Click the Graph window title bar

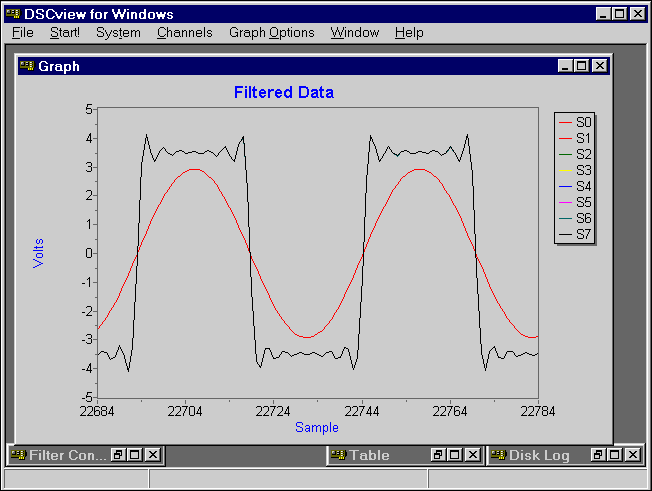(x=314, y=66)
